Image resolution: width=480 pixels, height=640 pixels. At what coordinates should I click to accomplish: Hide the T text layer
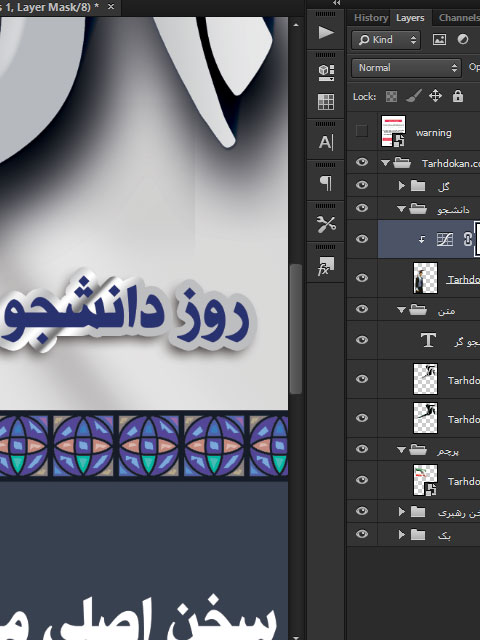tap(362, 340)
